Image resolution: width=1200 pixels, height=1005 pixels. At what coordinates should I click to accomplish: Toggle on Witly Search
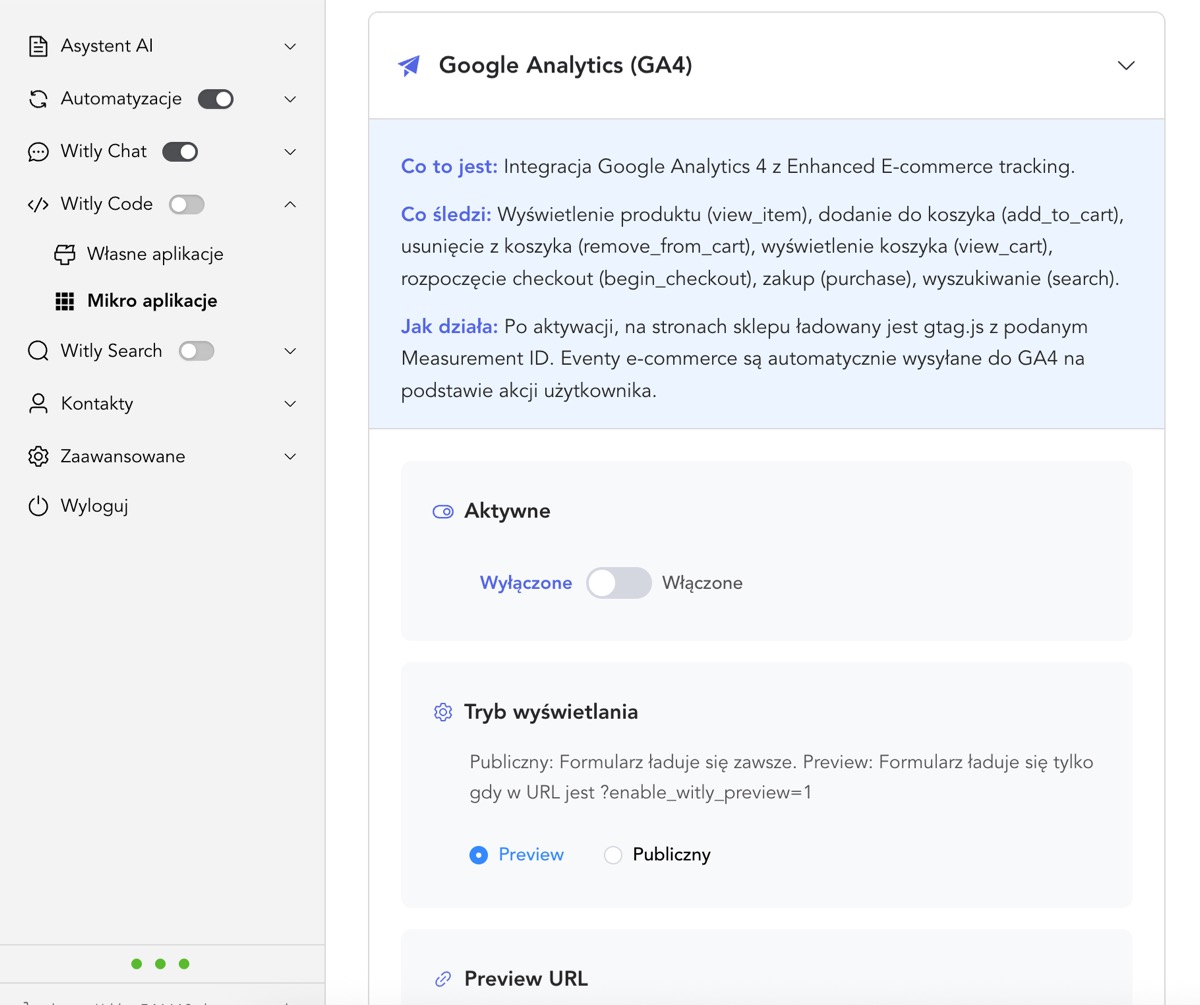click(196, 350)
